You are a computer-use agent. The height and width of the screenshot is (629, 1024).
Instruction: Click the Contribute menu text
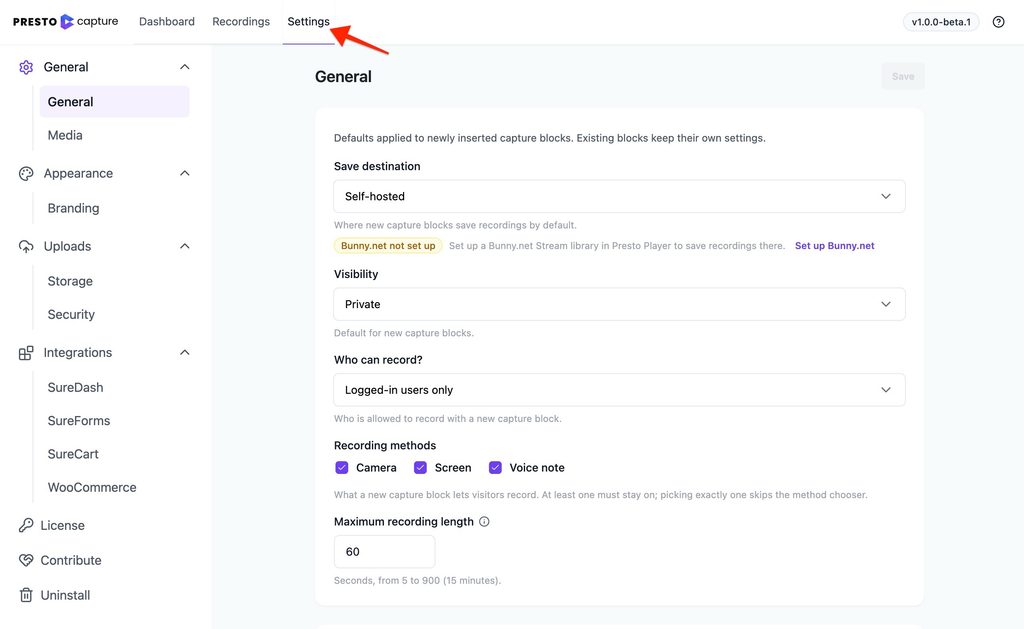point(71,560)
